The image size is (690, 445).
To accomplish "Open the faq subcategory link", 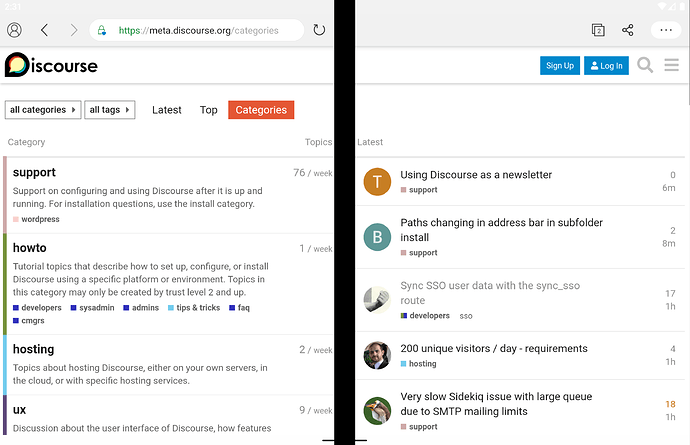I will tap(239, 308).
